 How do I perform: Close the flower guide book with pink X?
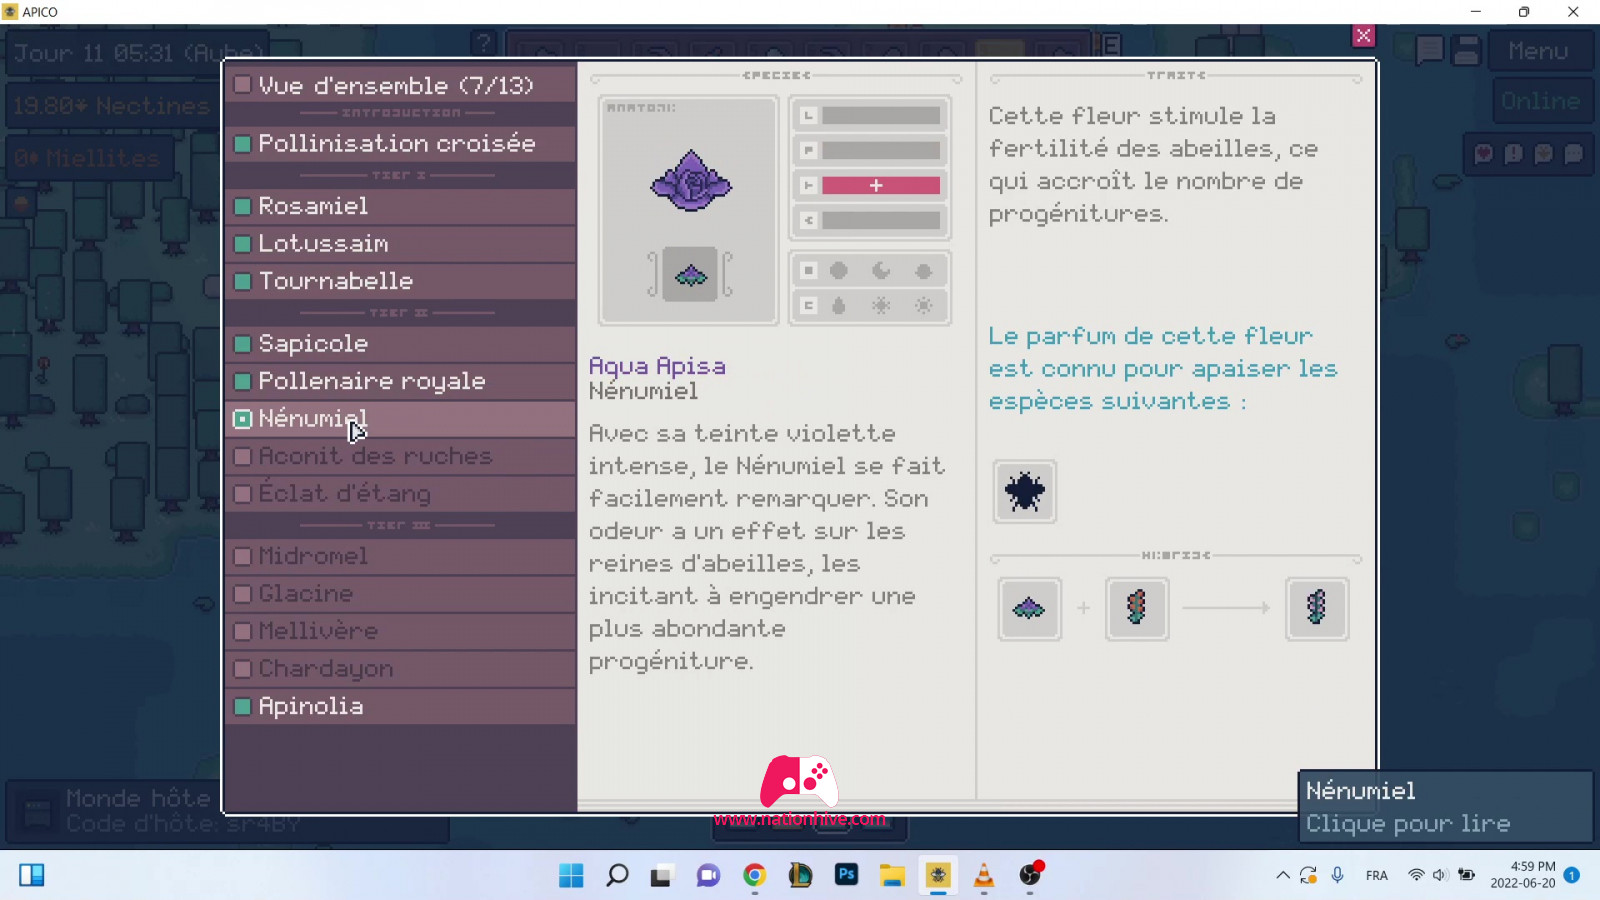tap(1363, 36)
